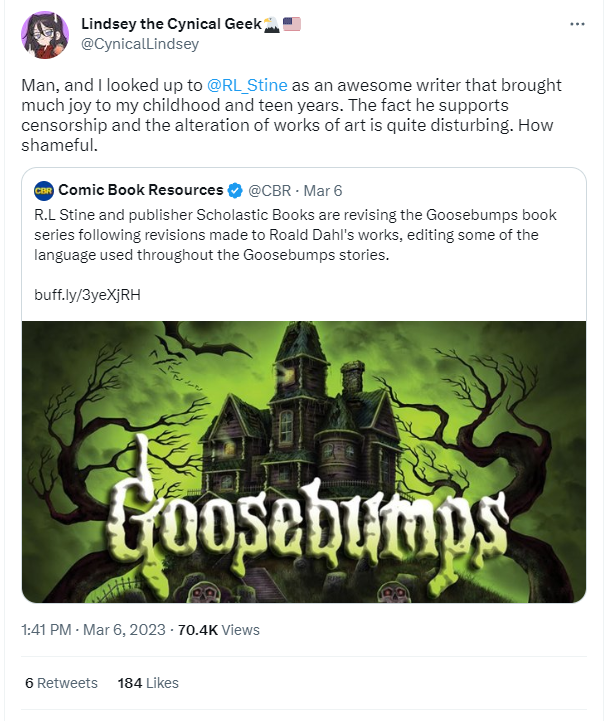
Task: Click Lindsey's profile avatar picture
Action: click(x=45, y=36)
